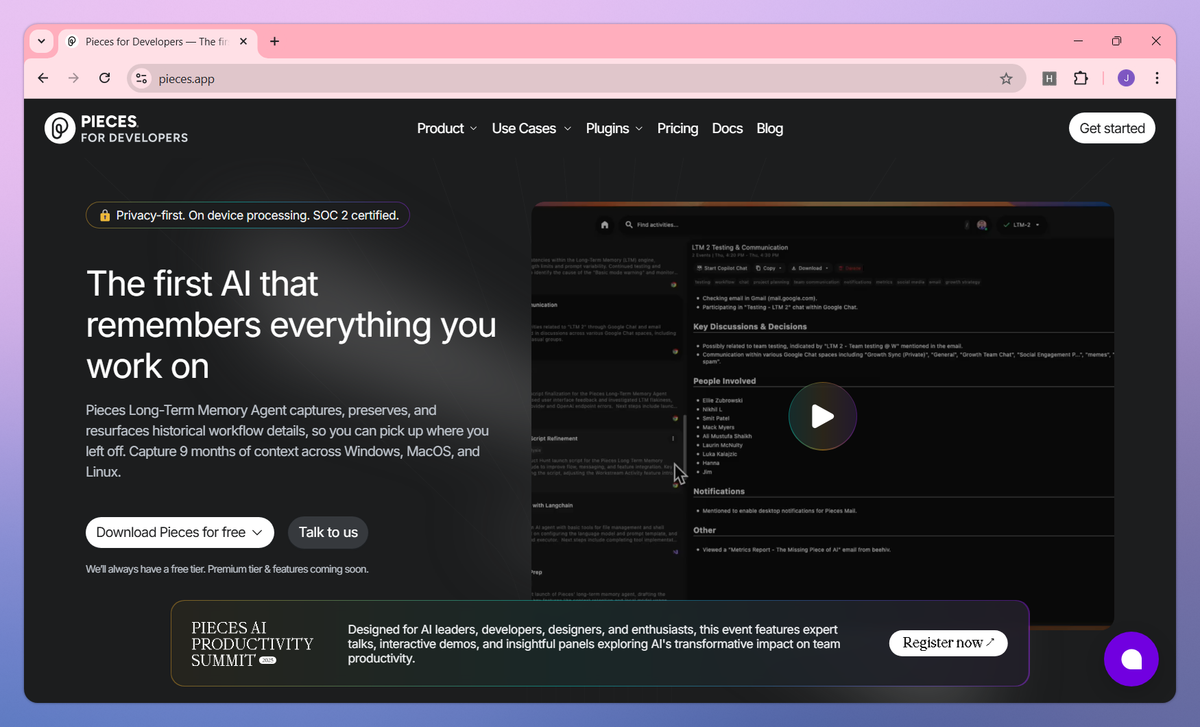Screen dimensions: 1200x727
Task: Click Register now for the summit
Action: (948, 643)
